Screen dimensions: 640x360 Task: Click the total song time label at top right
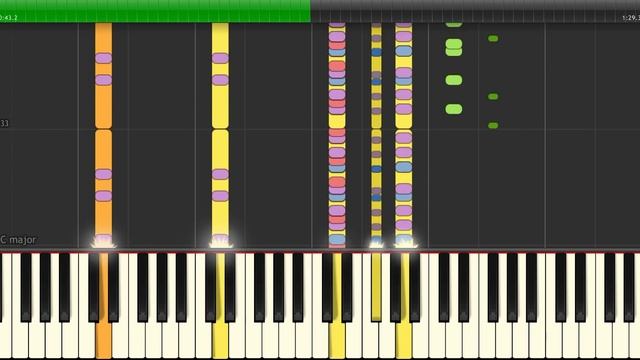click(631, 18)
